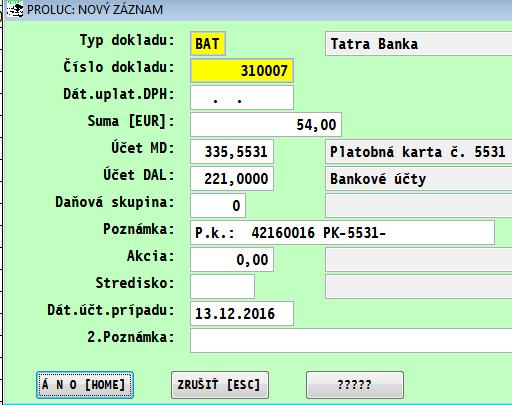Click the Číslo dokladu field 310007
The height and width of the screenshot is (405, 512).
pyautogui.click(x=242, y=70)
